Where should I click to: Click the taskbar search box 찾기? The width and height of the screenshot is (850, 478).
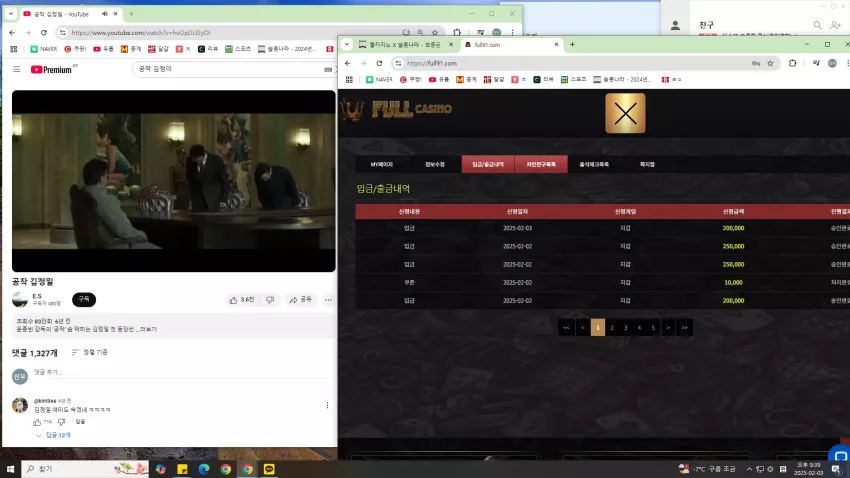tap(85, 469)
